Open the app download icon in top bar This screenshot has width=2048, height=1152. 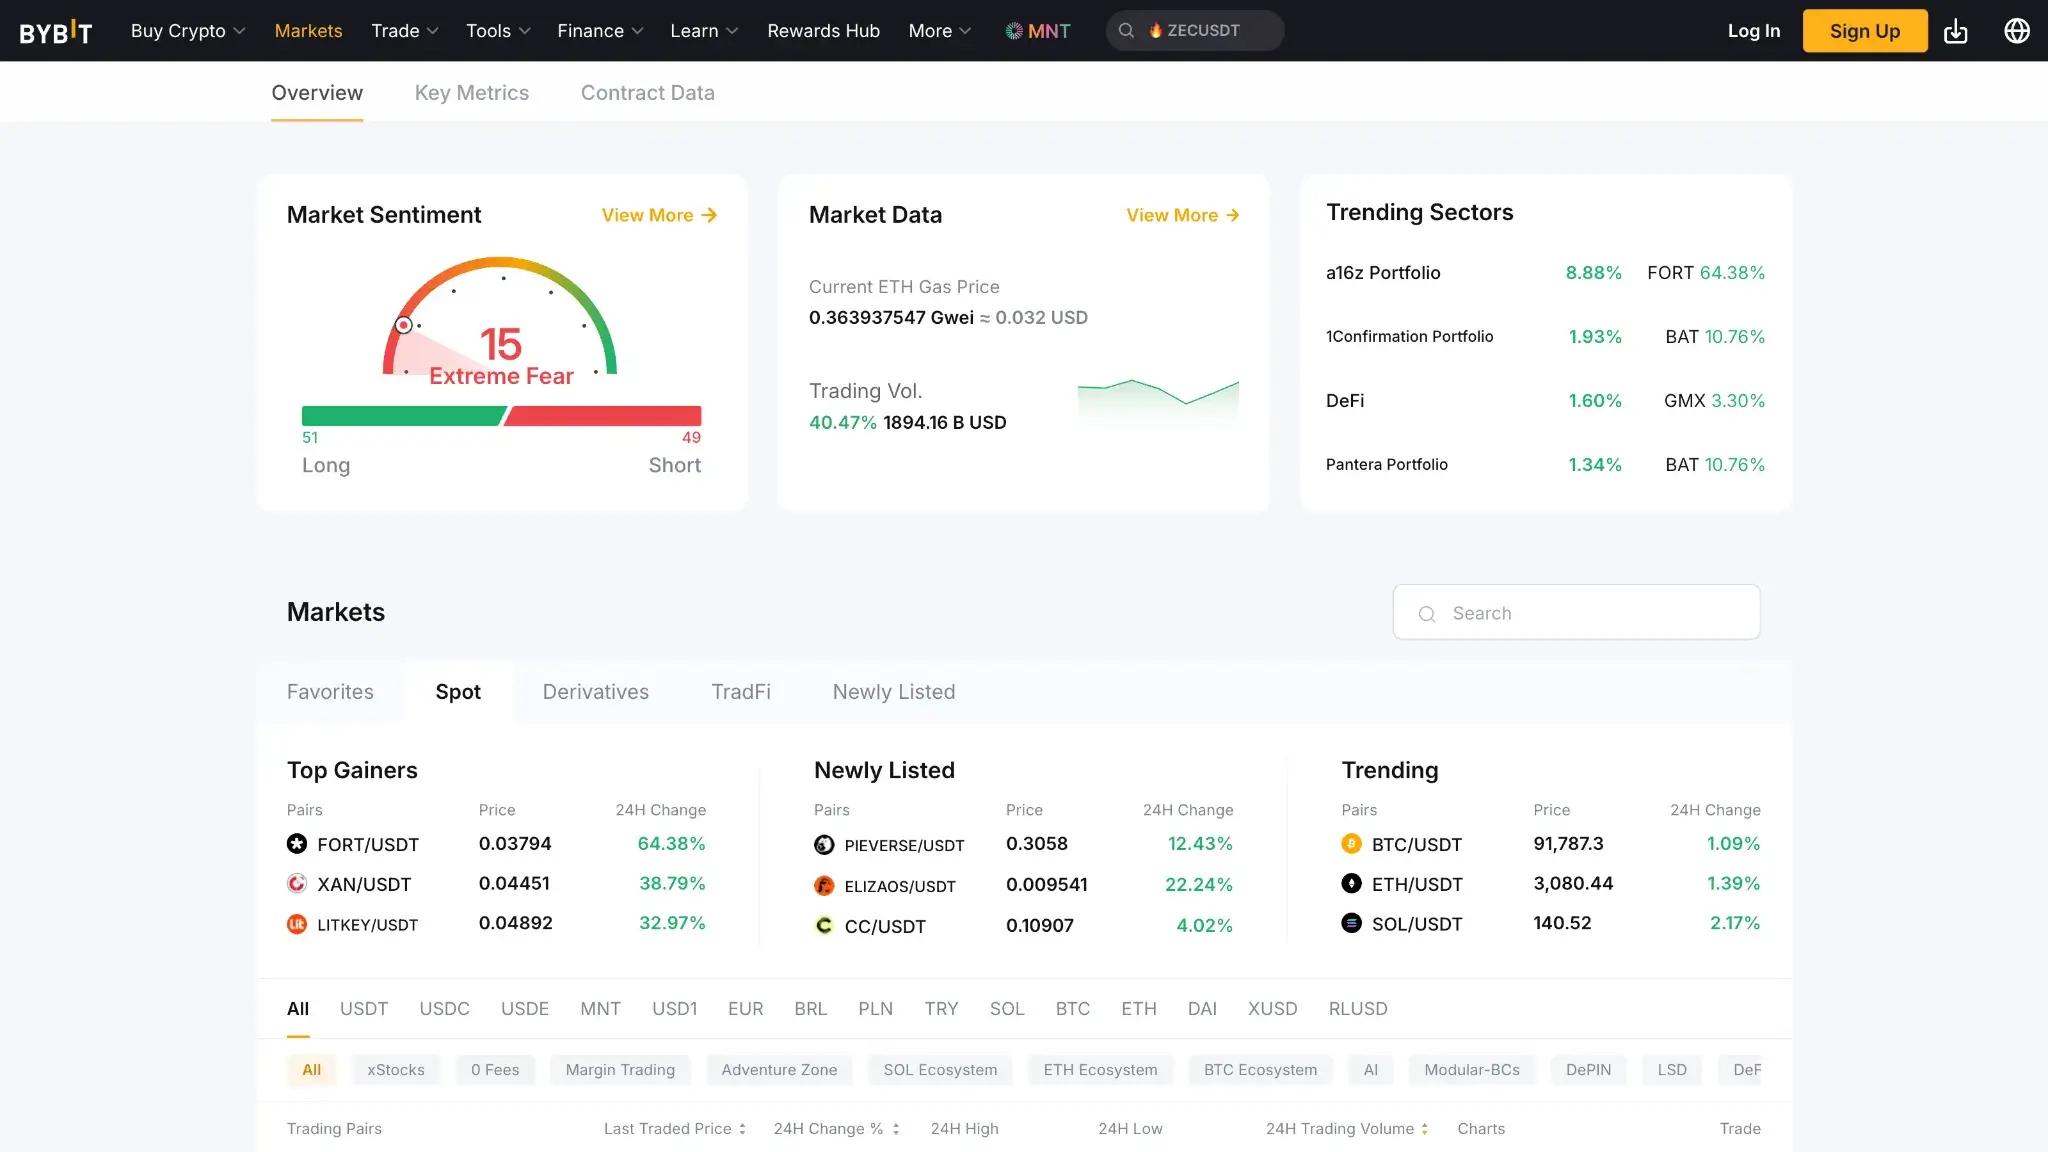(1956, 31)
